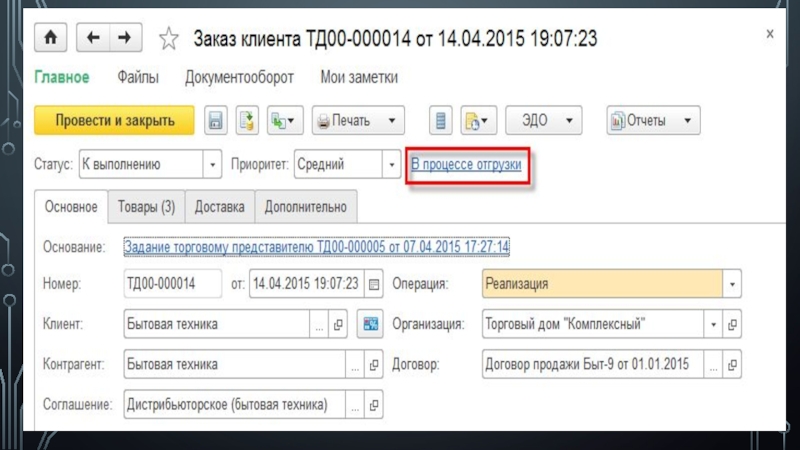Switch to Главное section

pos(62,78)
